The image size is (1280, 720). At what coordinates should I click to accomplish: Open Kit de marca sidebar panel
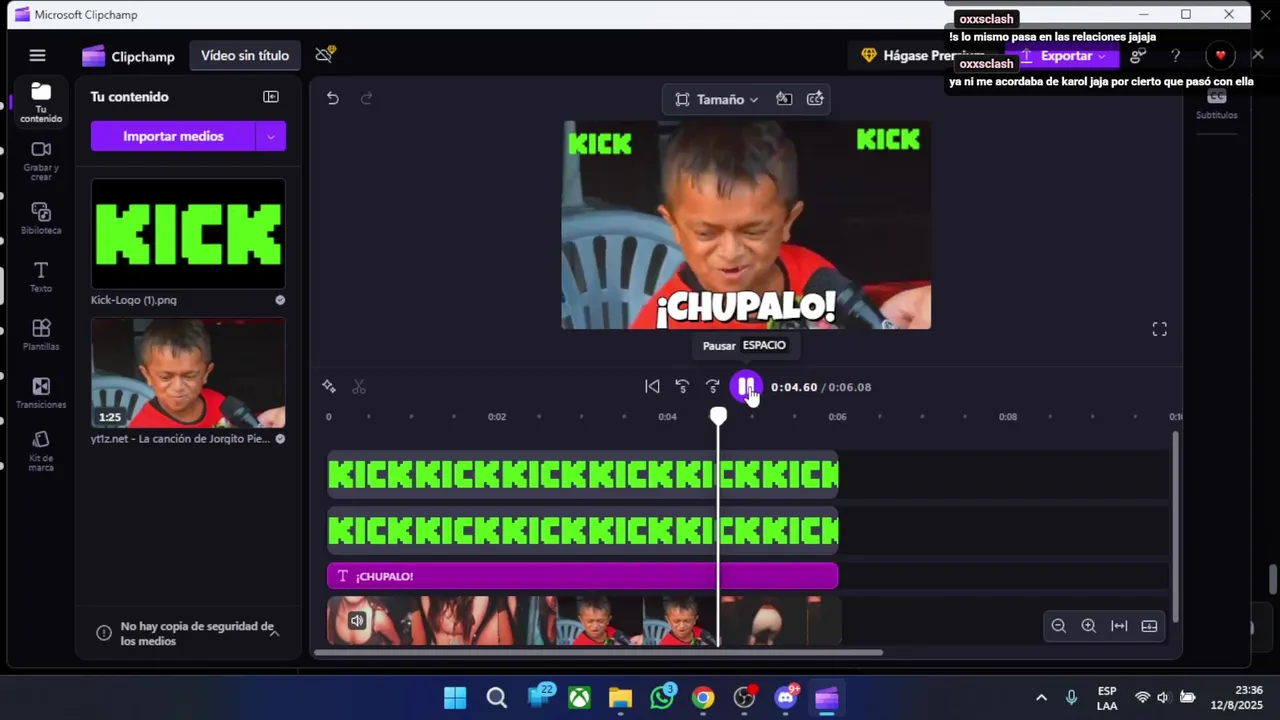point(41,451)
